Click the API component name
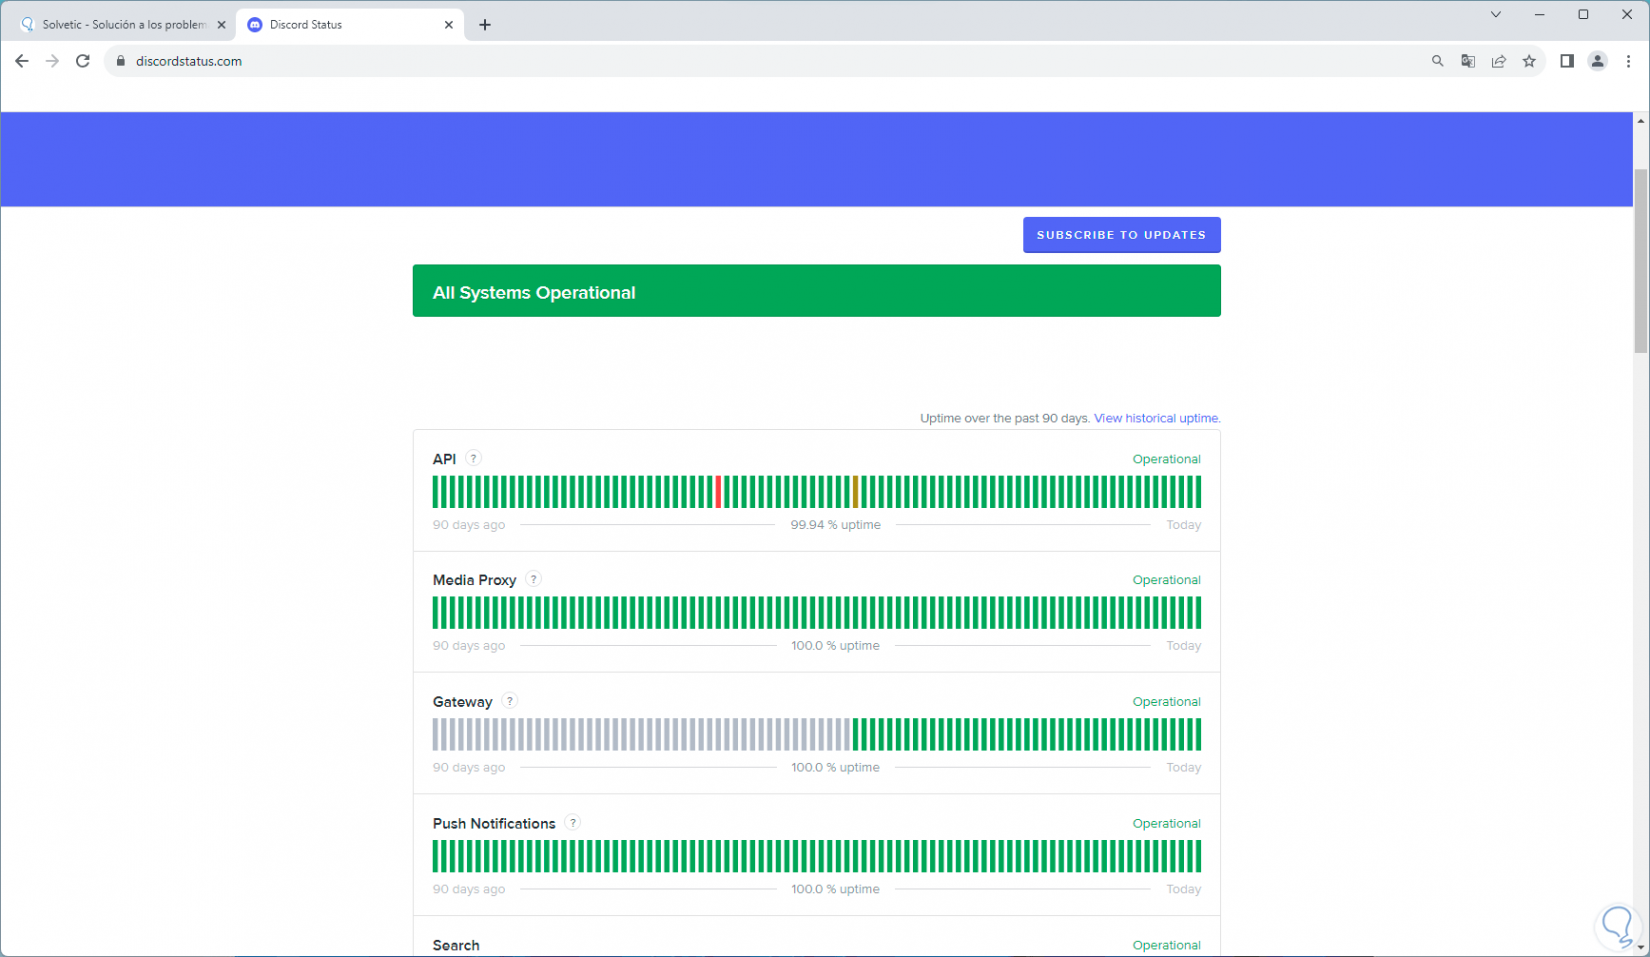The image size is (1650, 957). pos(444,459)
